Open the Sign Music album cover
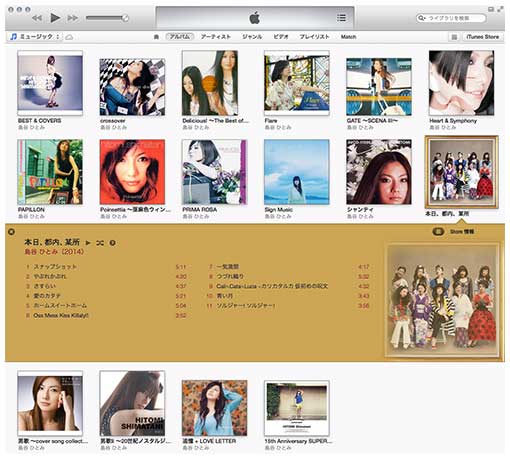 pyautogui.click(x=297, y=172)
